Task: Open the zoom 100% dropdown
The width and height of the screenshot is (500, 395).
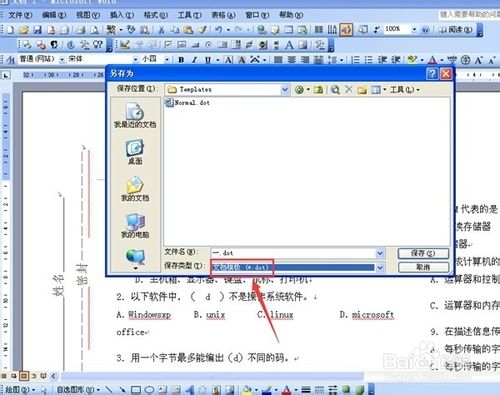Action: pos(414,29)
